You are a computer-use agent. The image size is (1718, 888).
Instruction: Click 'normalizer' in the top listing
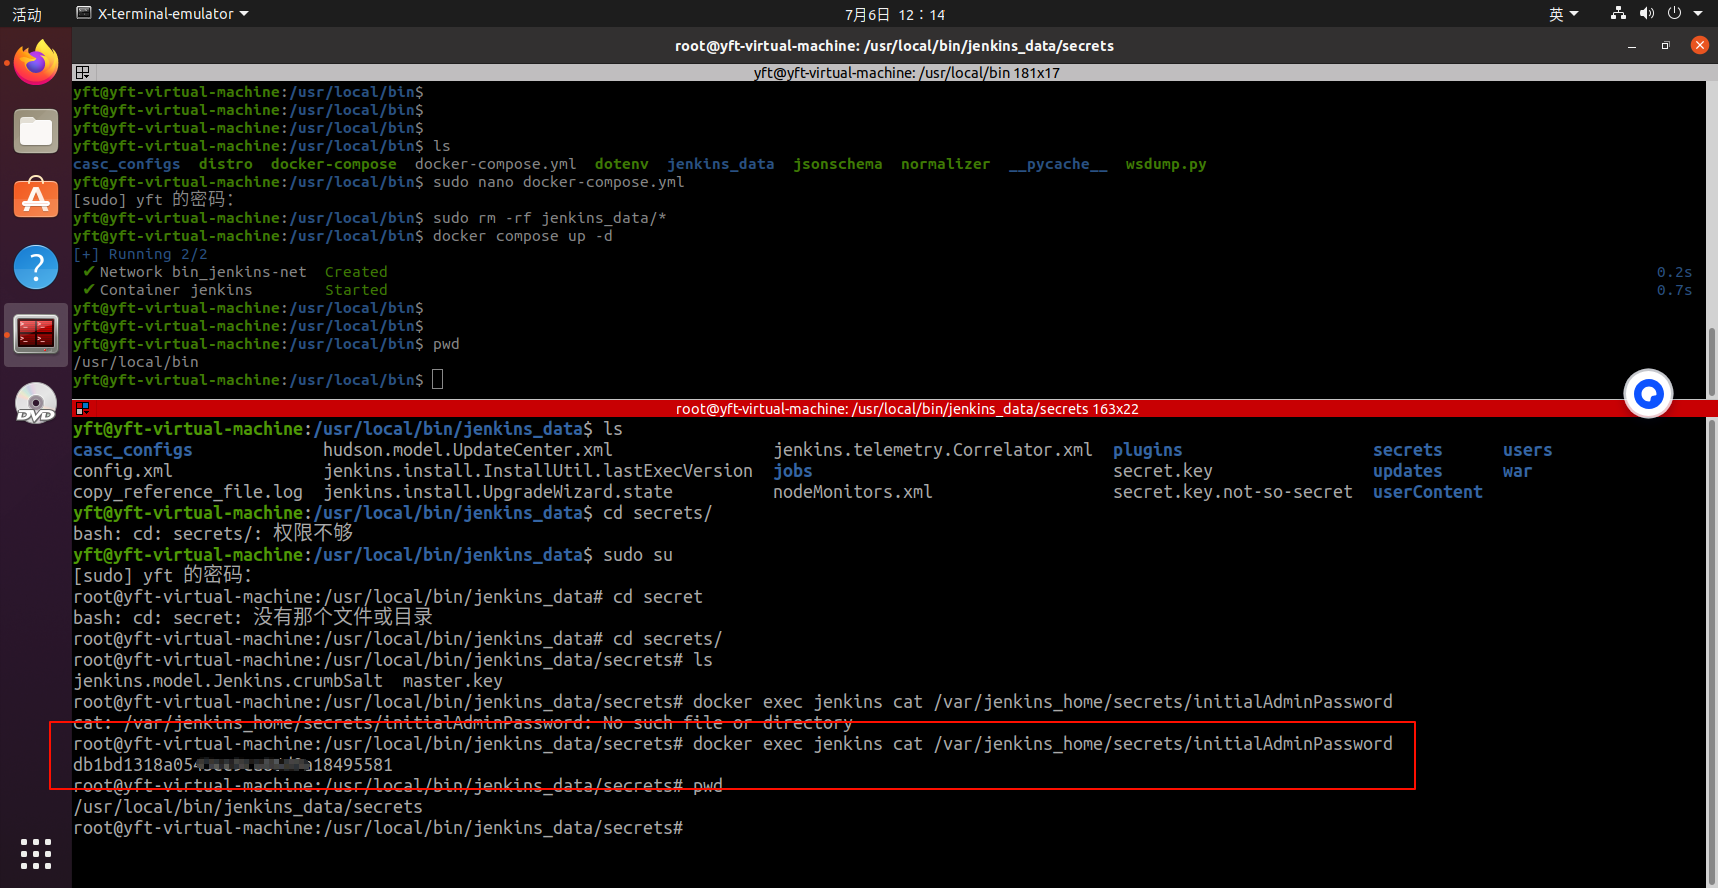pyautogui.click(x=945, y=164)
